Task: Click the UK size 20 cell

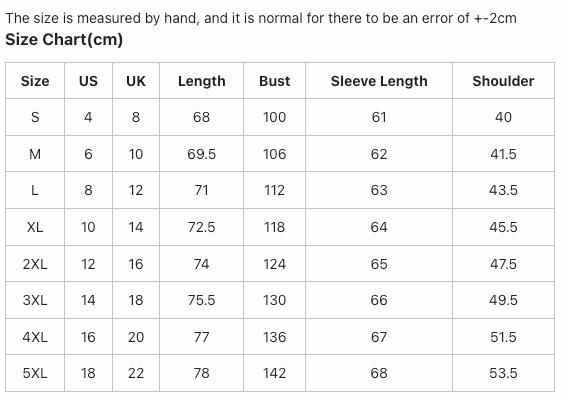Action: pyautogui.click(x=136, y=337)
